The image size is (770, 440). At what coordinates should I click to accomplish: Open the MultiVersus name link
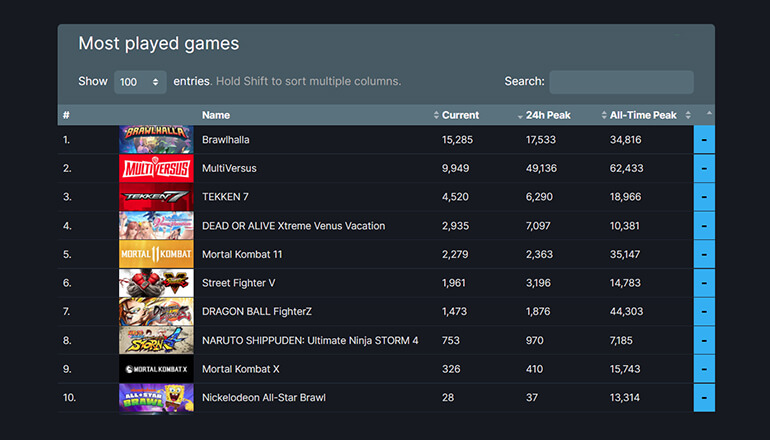click(229, 168)
